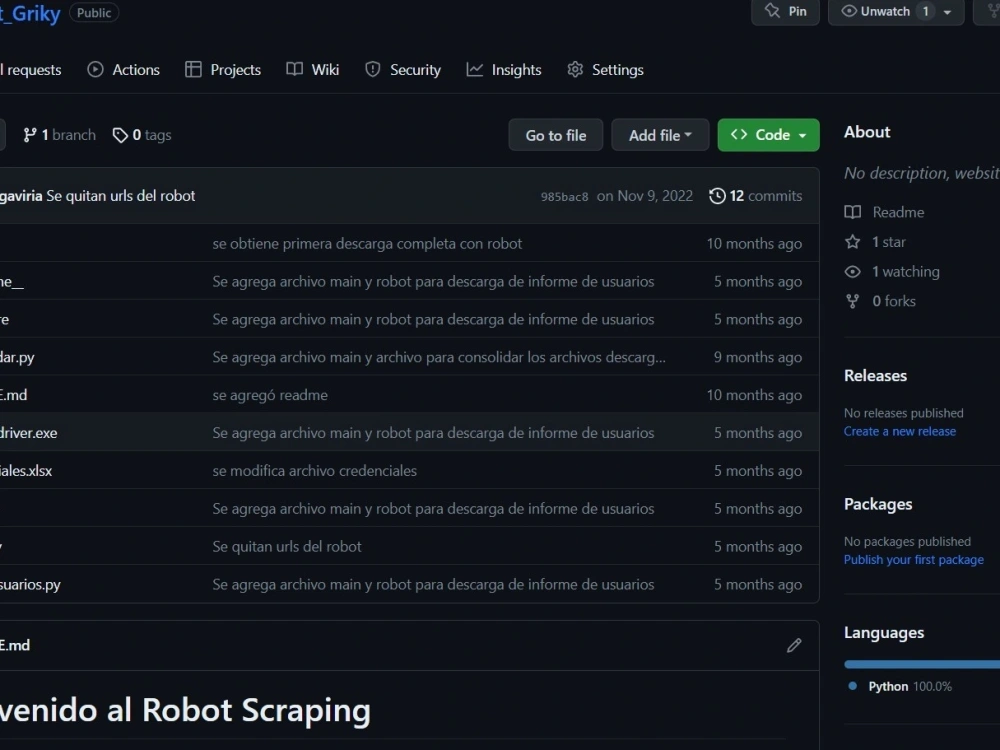Open the Add file dropdown

point(660,135)
